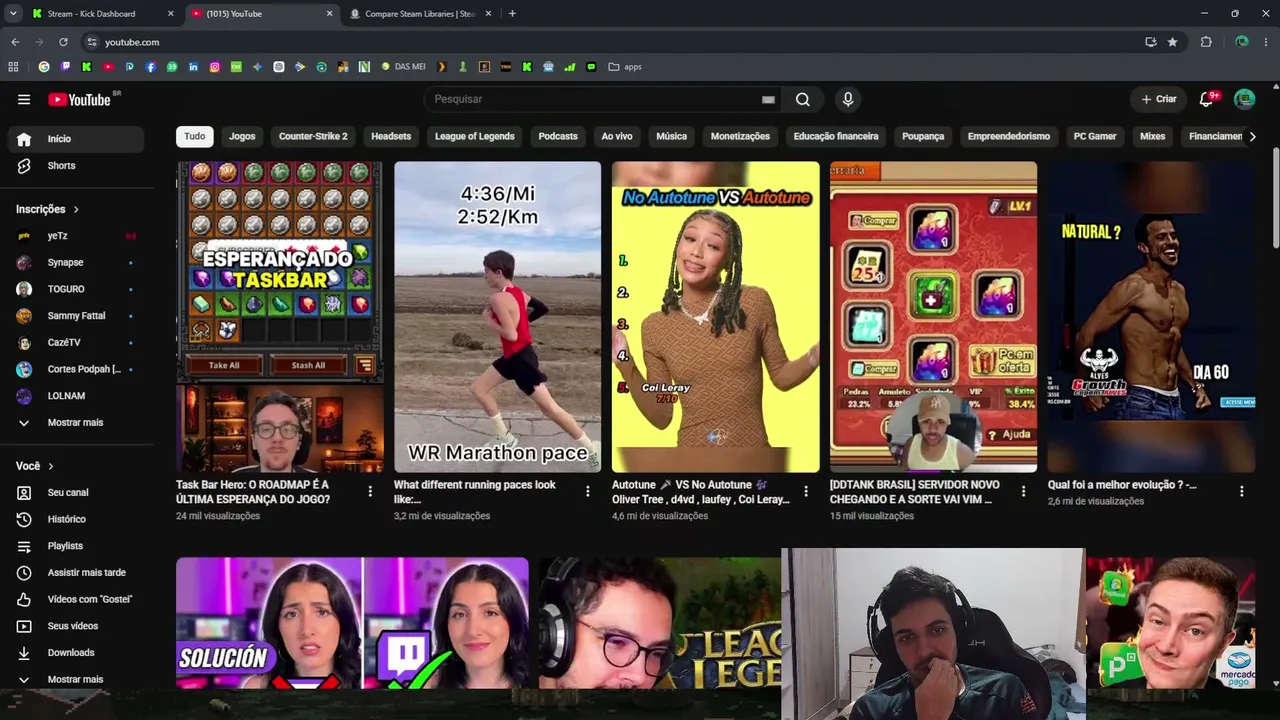The image size is (1280, 720).
Task: Open the tab search dropdown
Action: pos(13,14)
